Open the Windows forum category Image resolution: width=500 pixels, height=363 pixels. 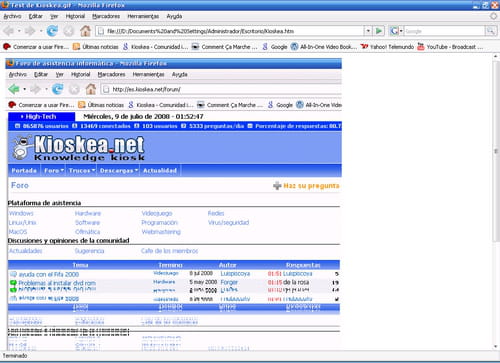coord(21,213)
